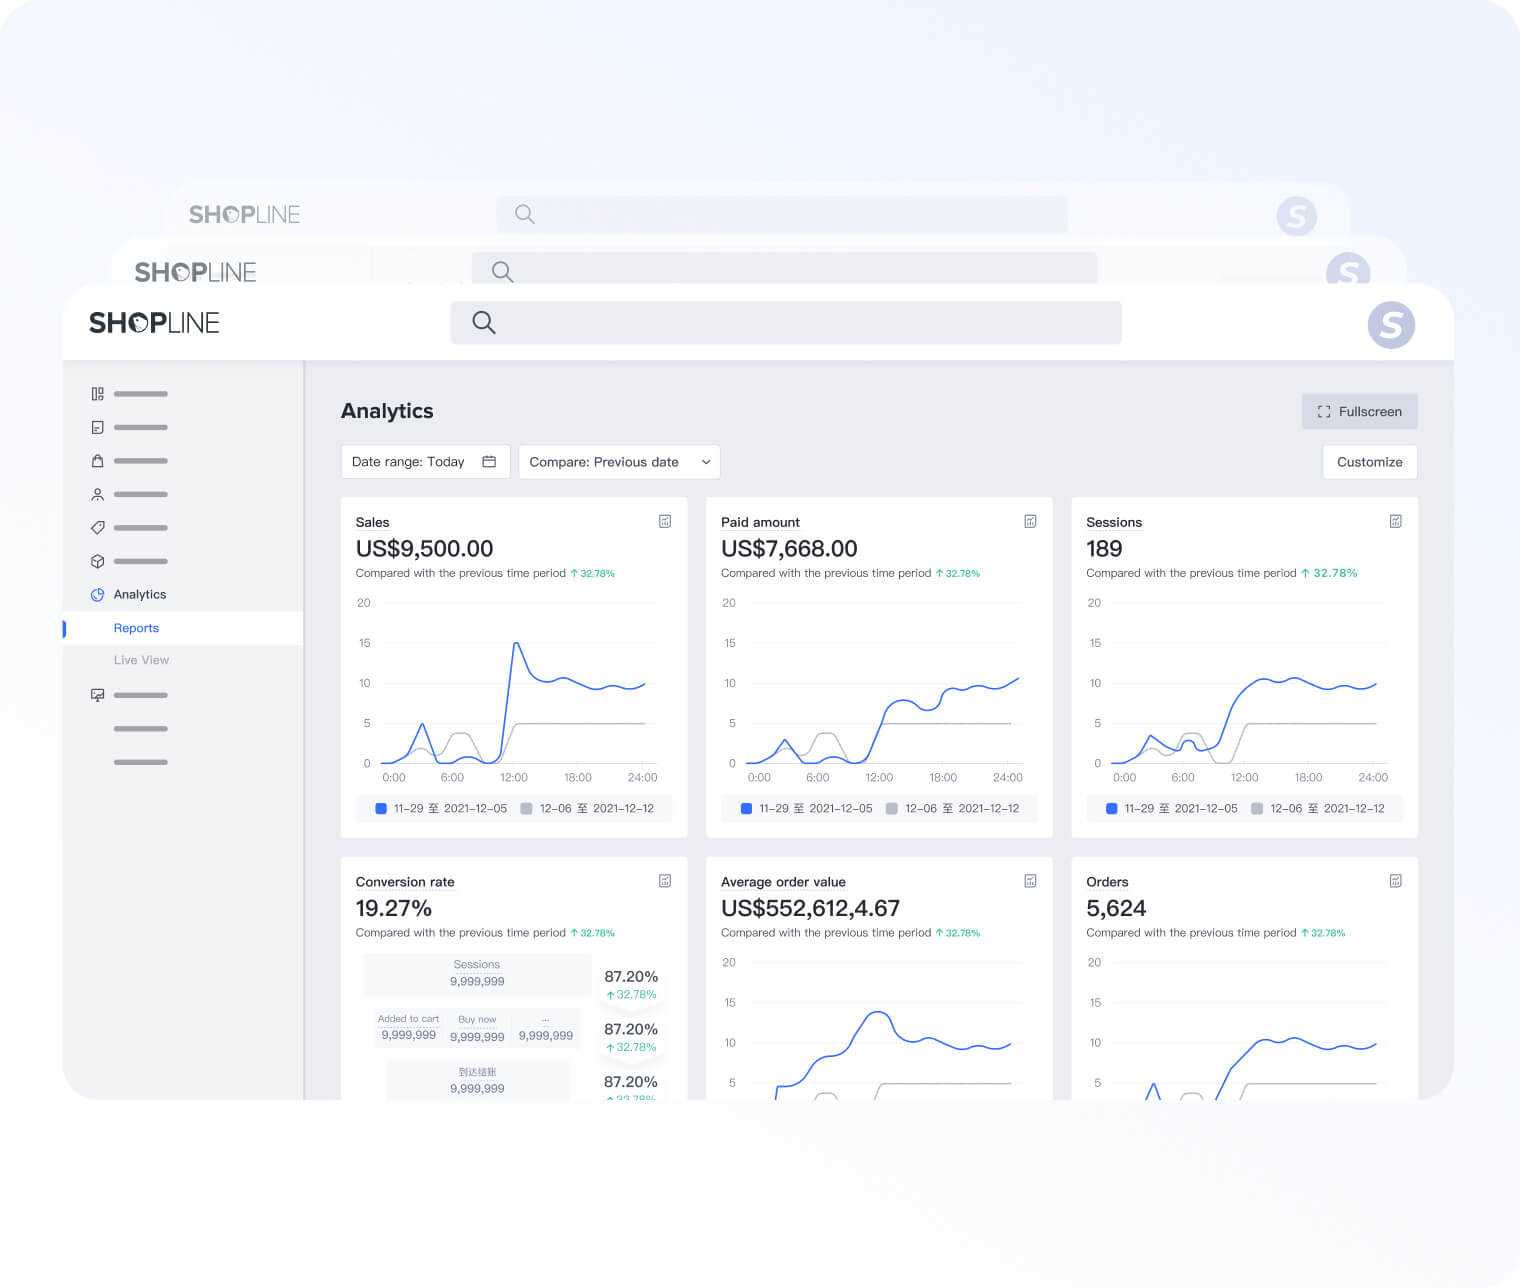Click the sidebar package box icon

(x=97, y=561)
